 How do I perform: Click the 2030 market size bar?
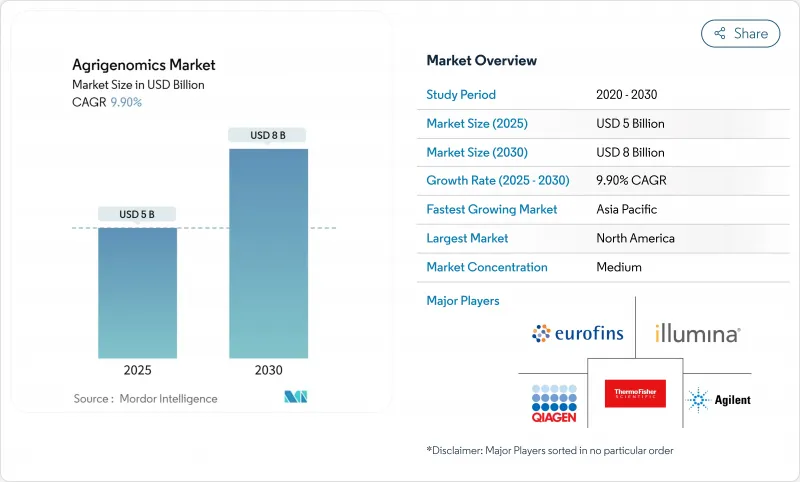pos(268,253)
